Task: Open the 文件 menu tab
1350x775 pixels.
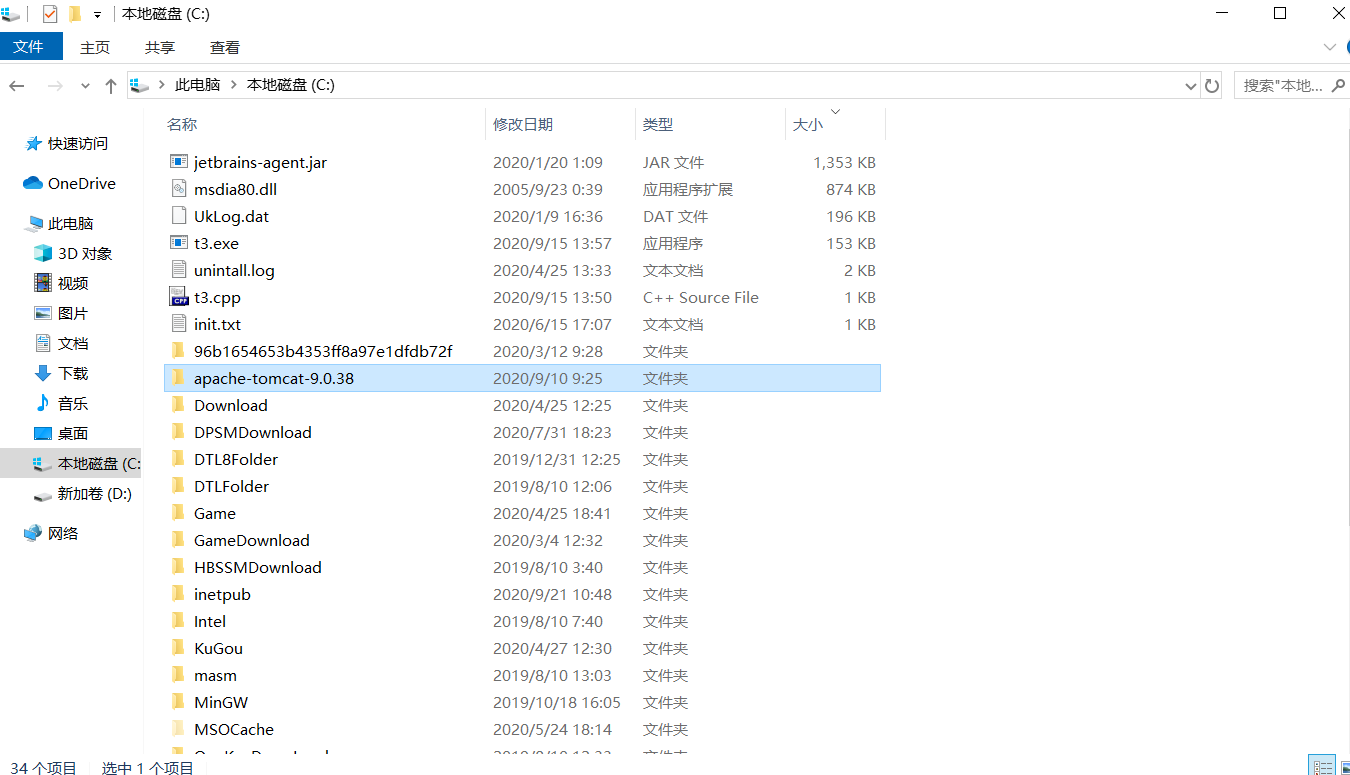Action: pyautogui.click(x=30, y=47)
